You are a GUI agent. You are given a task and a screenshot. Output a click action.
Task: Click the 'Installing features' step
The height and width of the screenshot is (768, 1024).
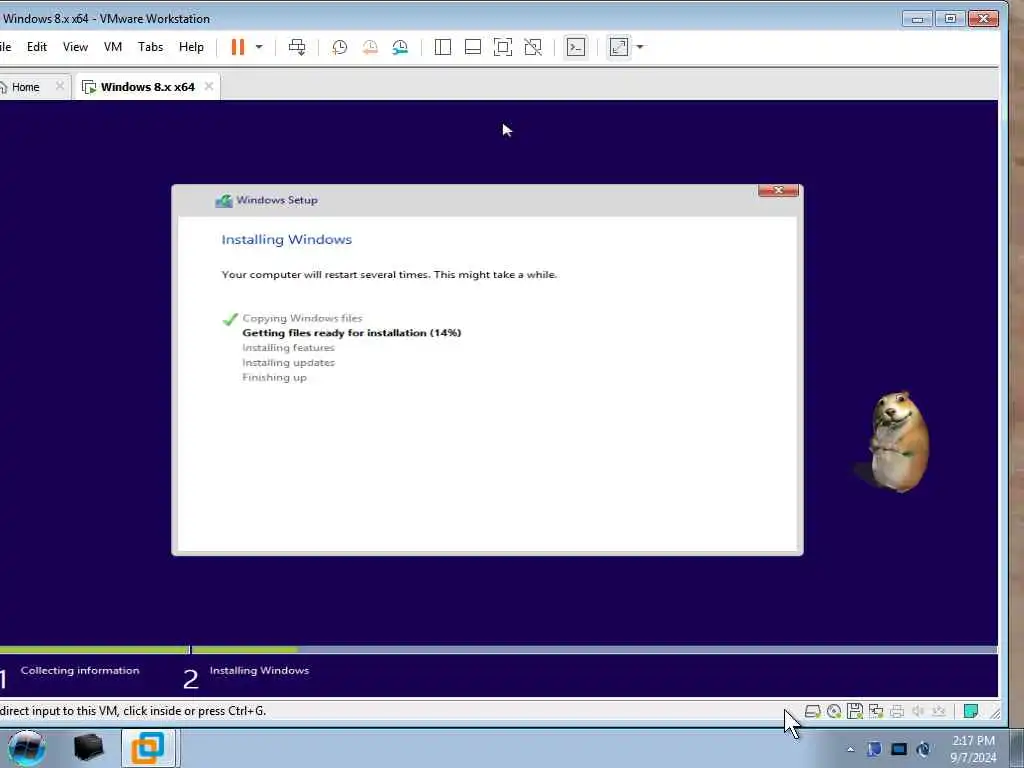point(288,347)
